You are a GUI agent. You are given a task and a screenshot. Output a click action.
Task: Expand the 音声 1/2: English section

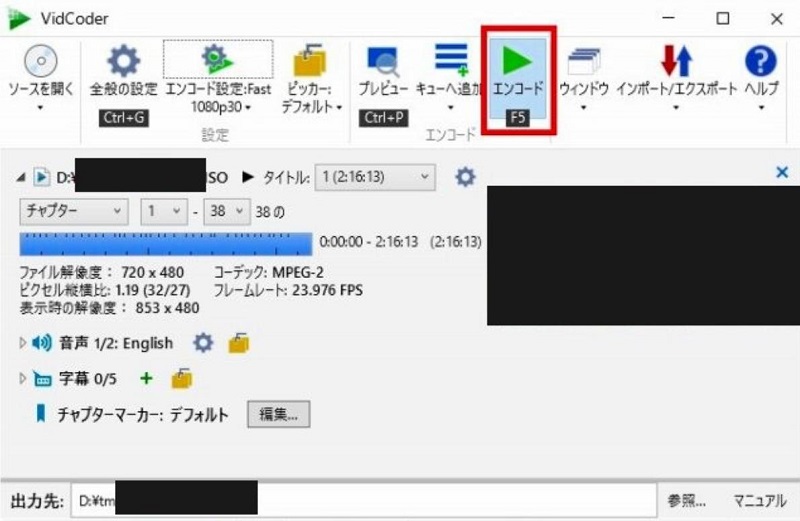tap(22, 343)
